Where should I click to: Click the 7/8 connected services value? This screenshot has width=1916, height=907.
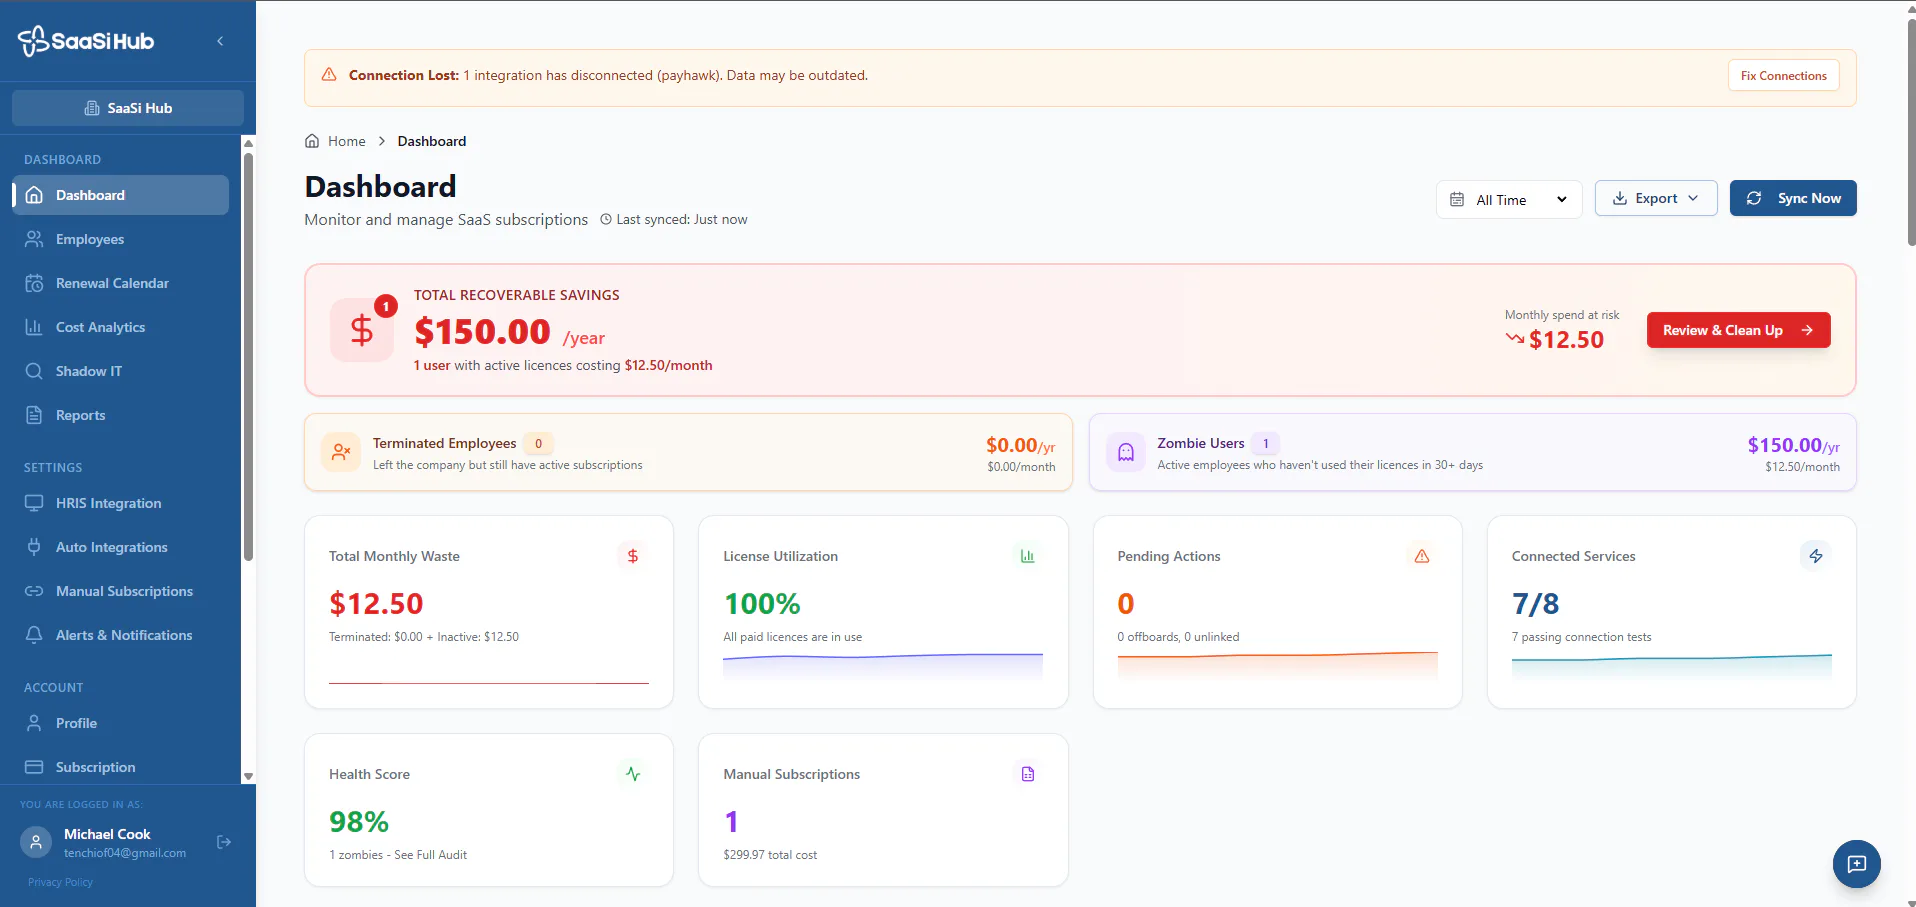pos(1535,604)
